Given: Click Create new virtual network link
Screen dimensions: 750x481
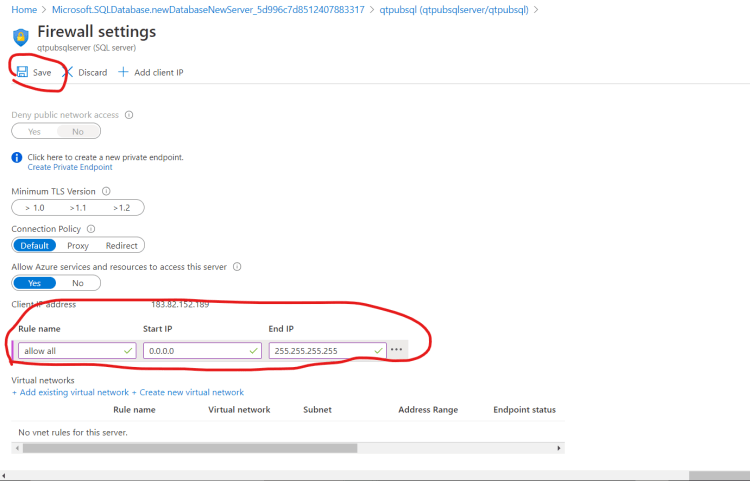Looking at the screenshot, I should pyautogui.click(x=188, y=392).
